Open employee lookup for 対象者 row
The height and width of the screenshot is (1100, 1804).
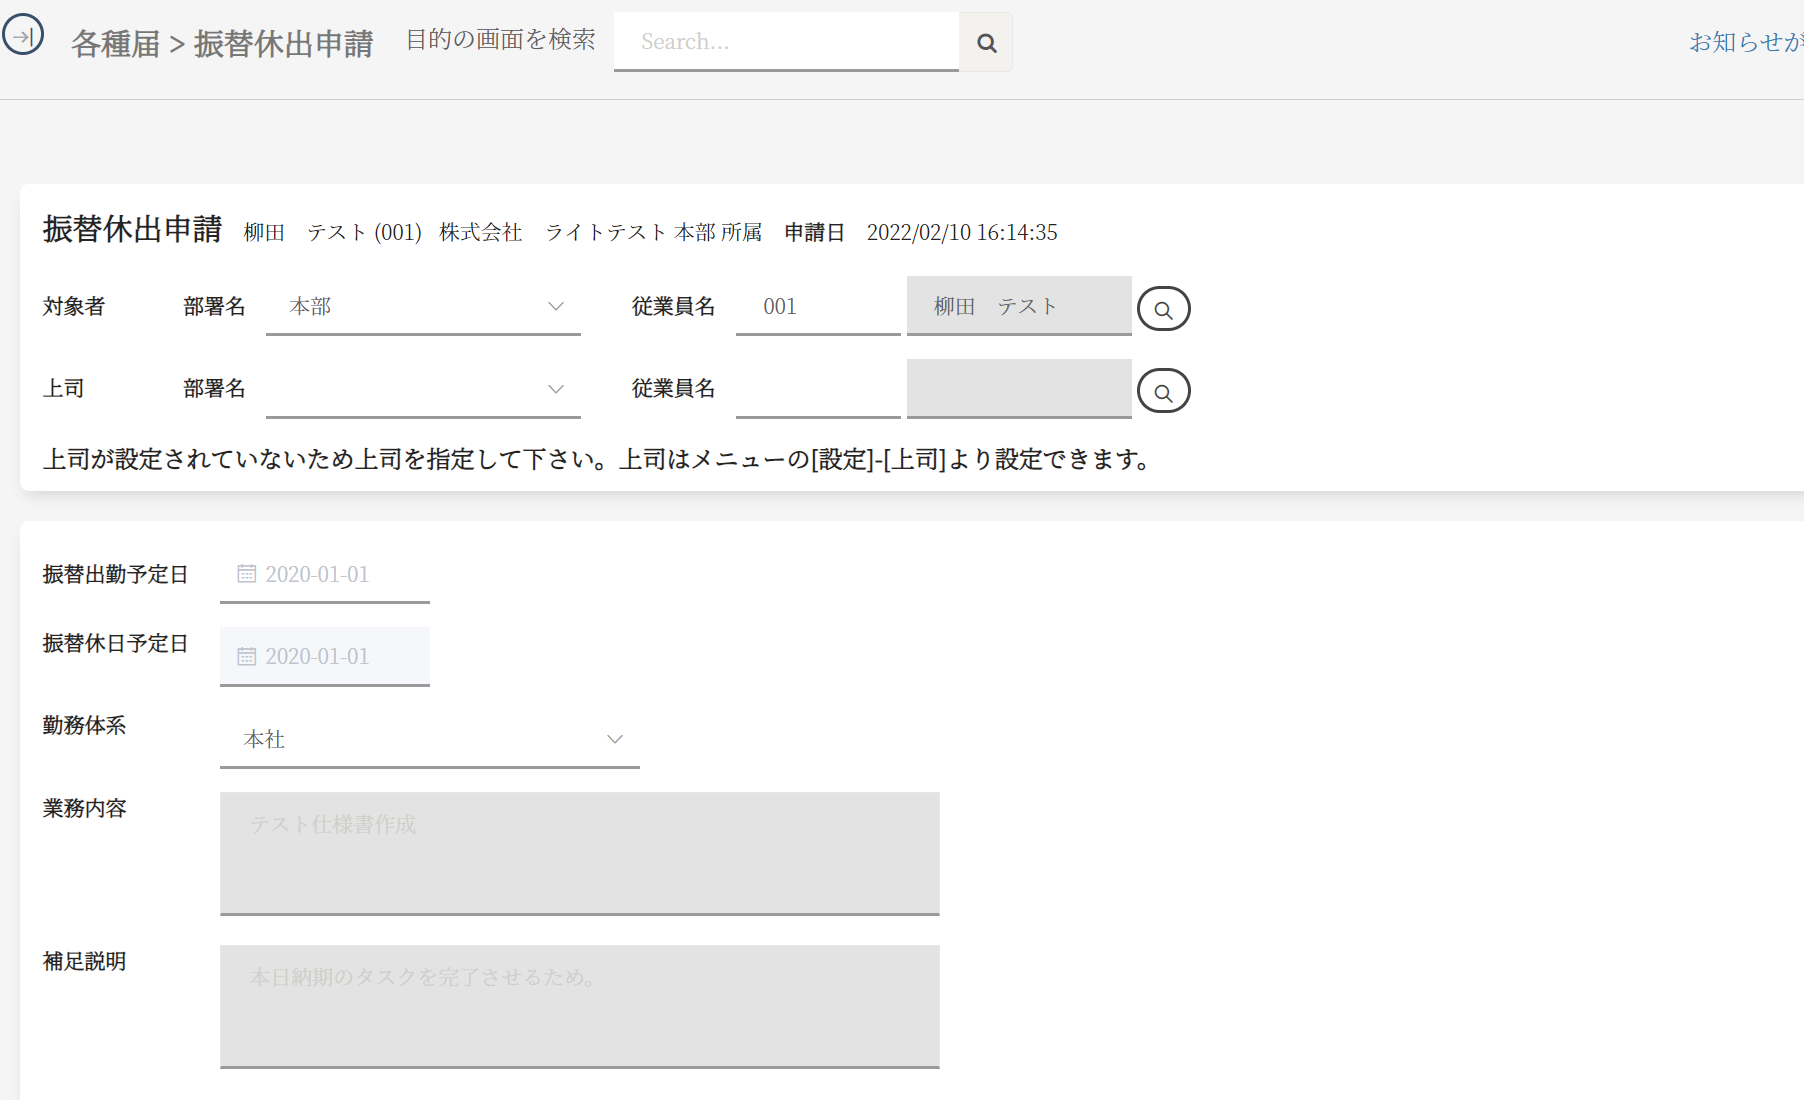1163,309
